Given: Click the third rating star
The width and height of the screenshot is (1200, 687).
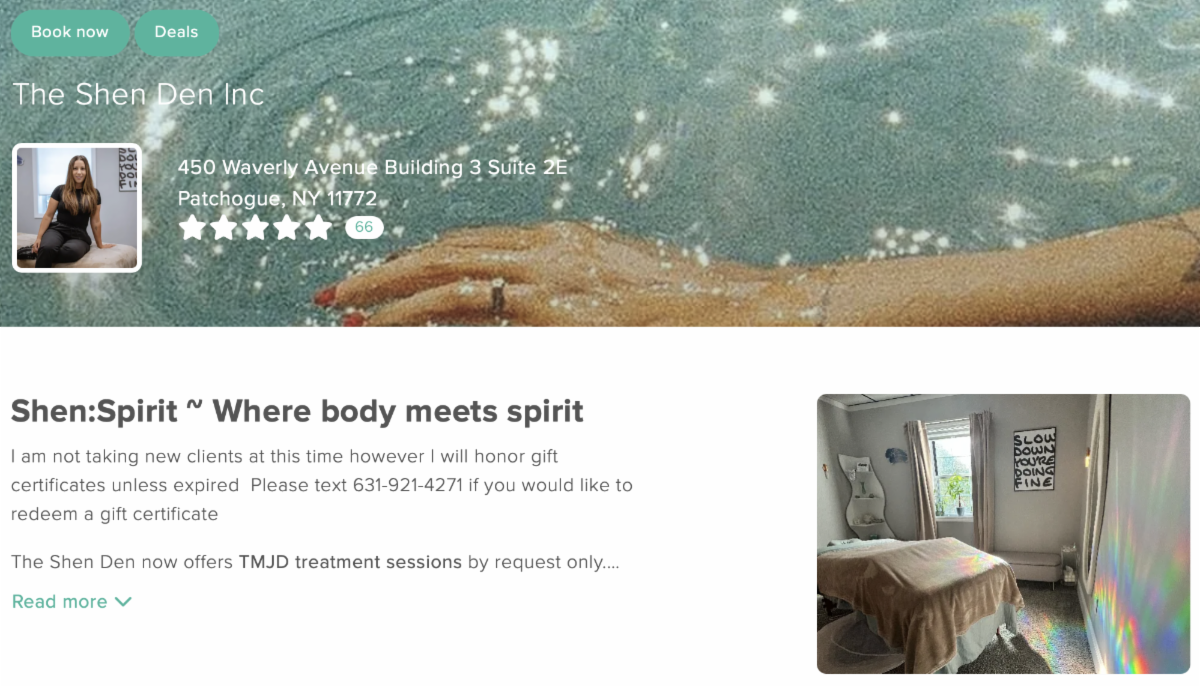Looking at the screenshot, I should [255, 228].
